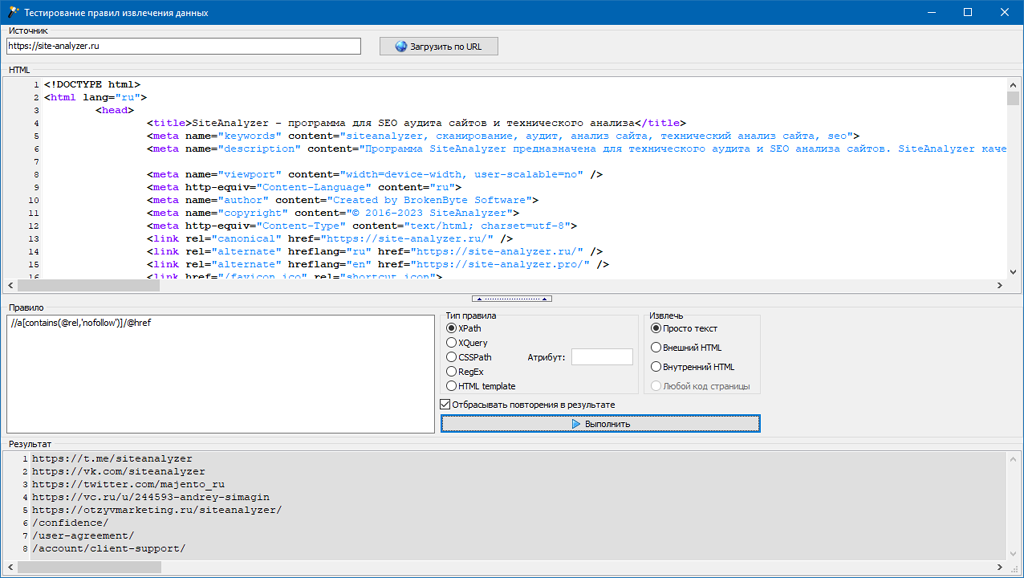
Task: Click inside the Правило rule text area
Action: [x=221, y=374]
